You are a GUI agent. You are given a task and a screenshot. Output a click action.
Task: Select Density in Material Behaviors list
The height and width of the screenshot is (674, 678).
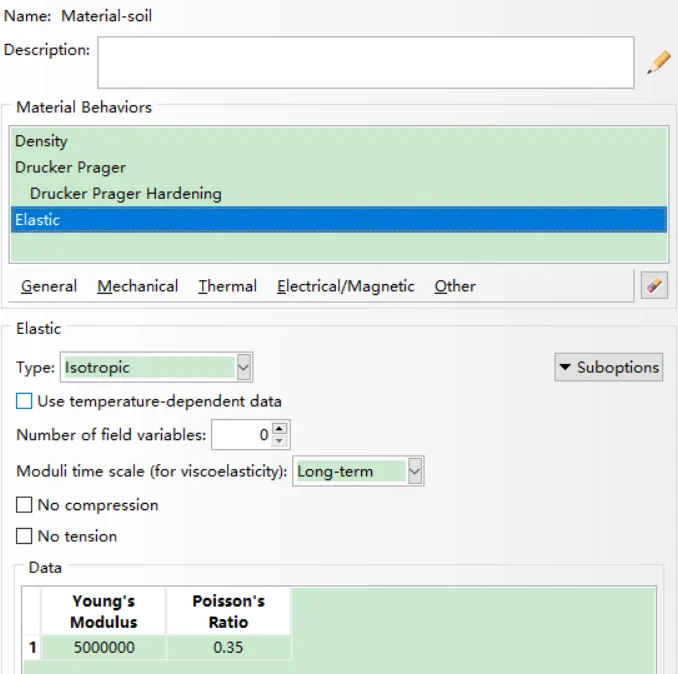tap(339, 141)
